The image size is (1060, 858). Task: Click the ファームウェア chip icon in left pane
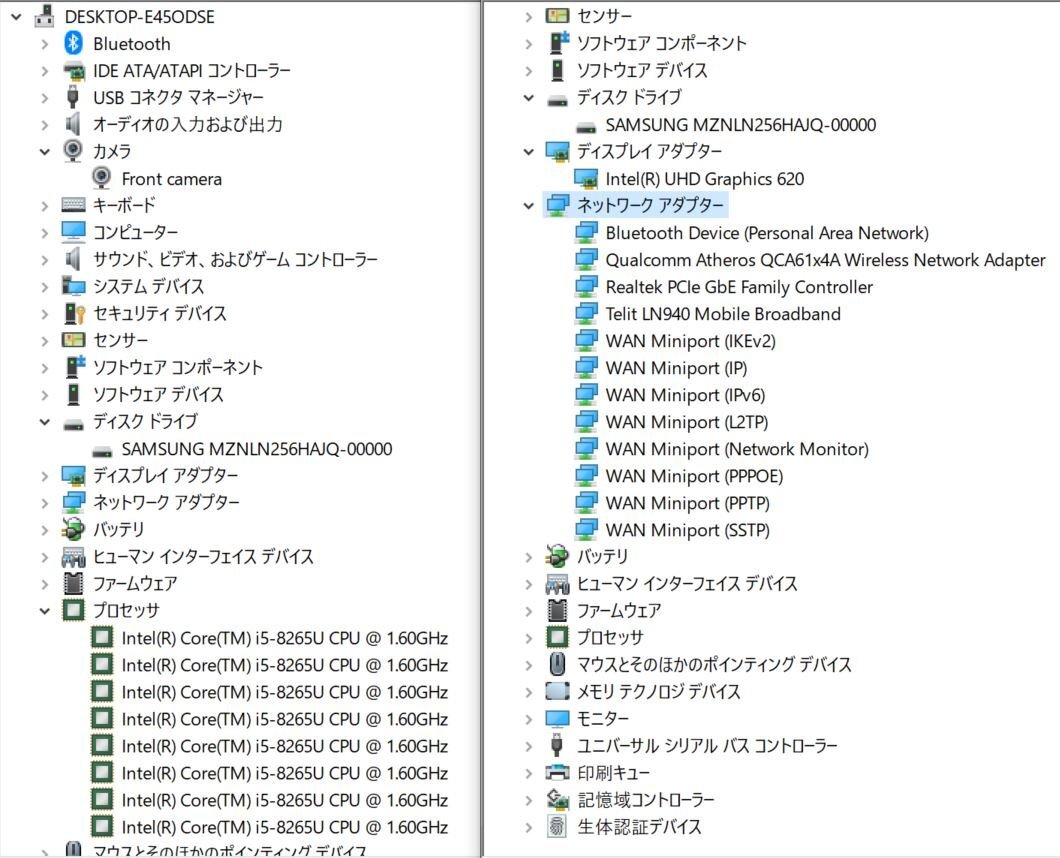click(x=73, y=583)
